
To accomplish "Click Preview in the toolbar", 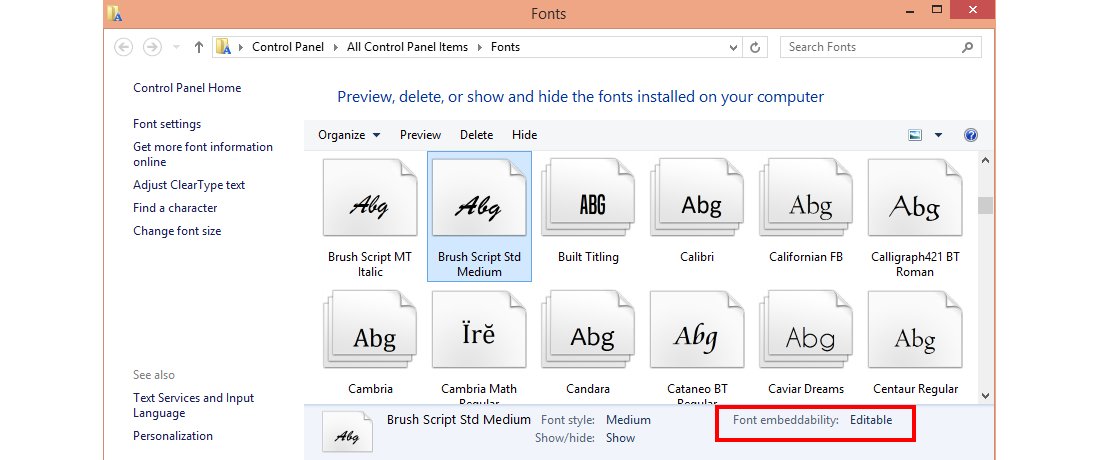I will (420, 135).
